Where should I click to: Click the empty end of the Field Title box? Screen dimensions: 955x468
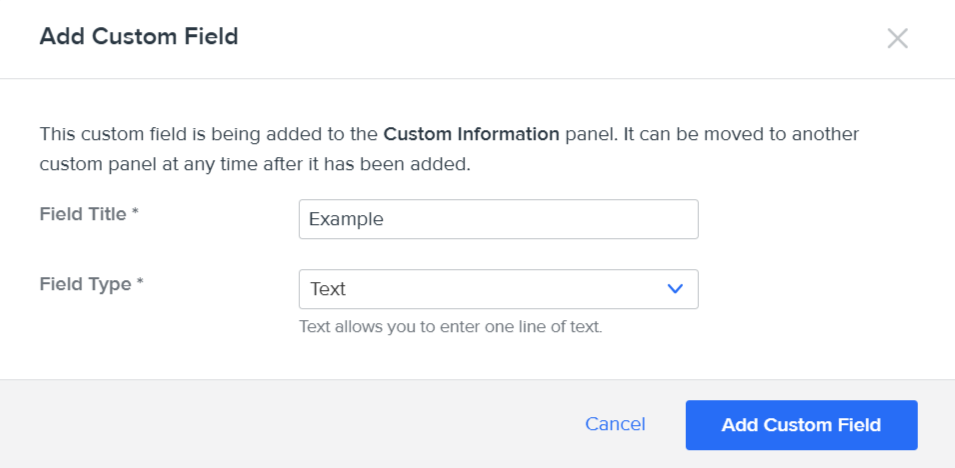click(600, 219)
